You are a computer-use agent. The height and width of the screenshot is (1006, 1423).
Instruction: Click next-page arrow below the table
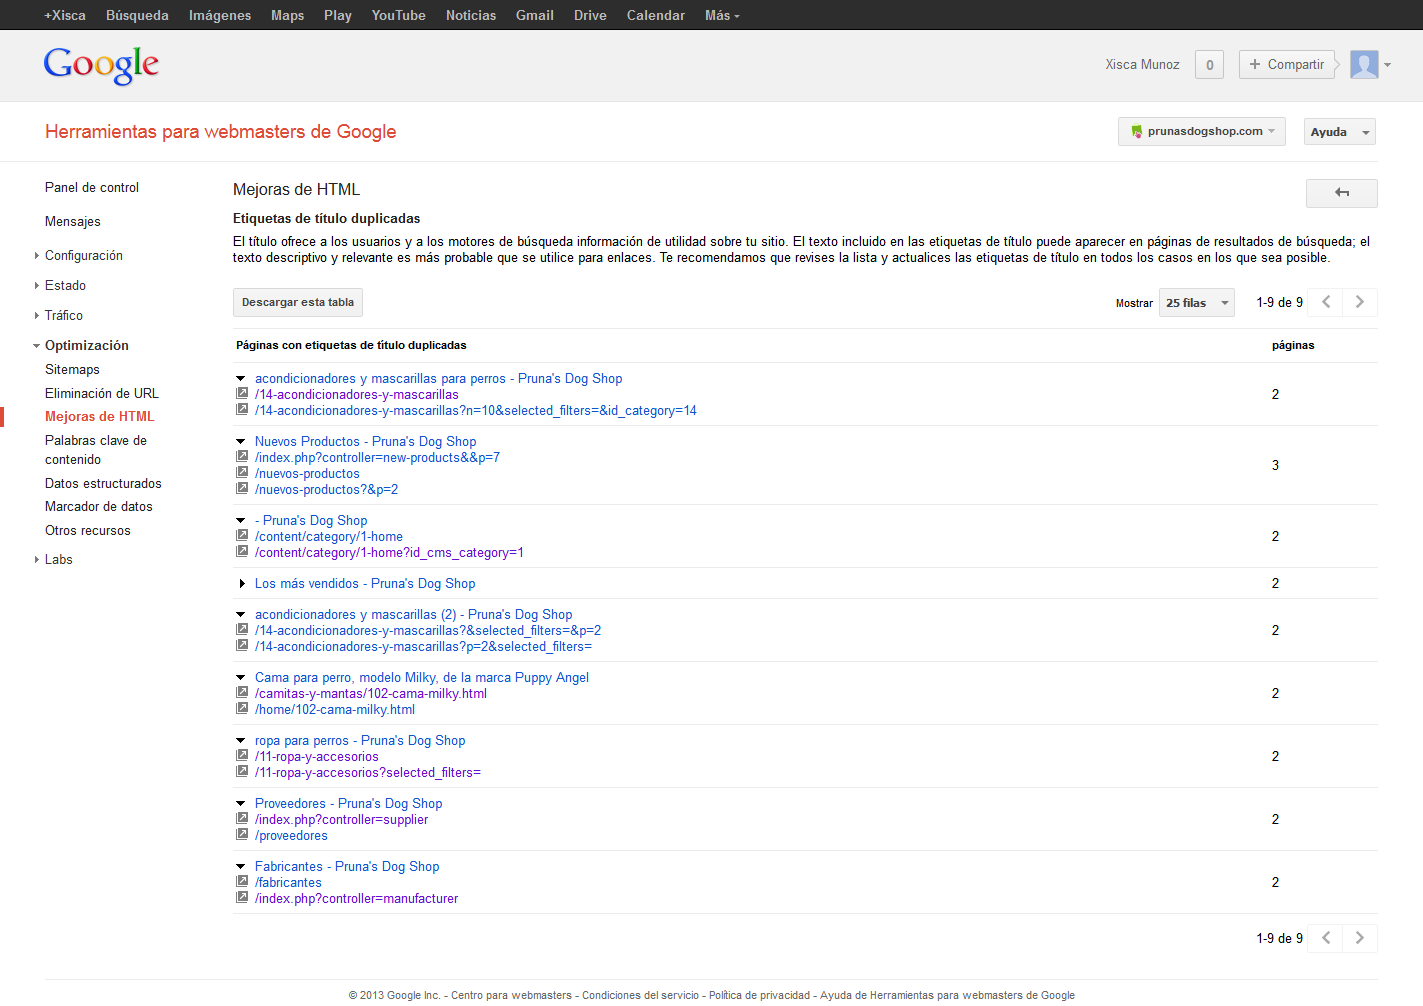(1360, 938)
